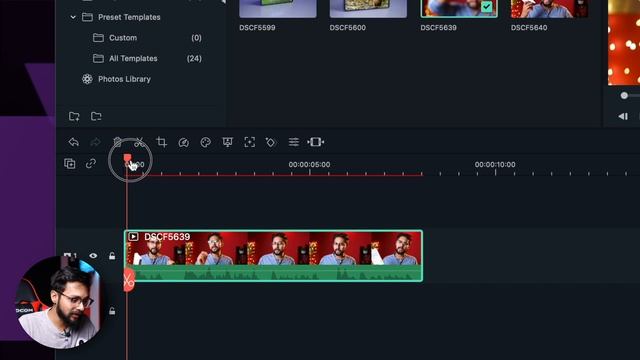Click the red playhead marker
This screenshot has height=360, width=640.
coord(127,158)
